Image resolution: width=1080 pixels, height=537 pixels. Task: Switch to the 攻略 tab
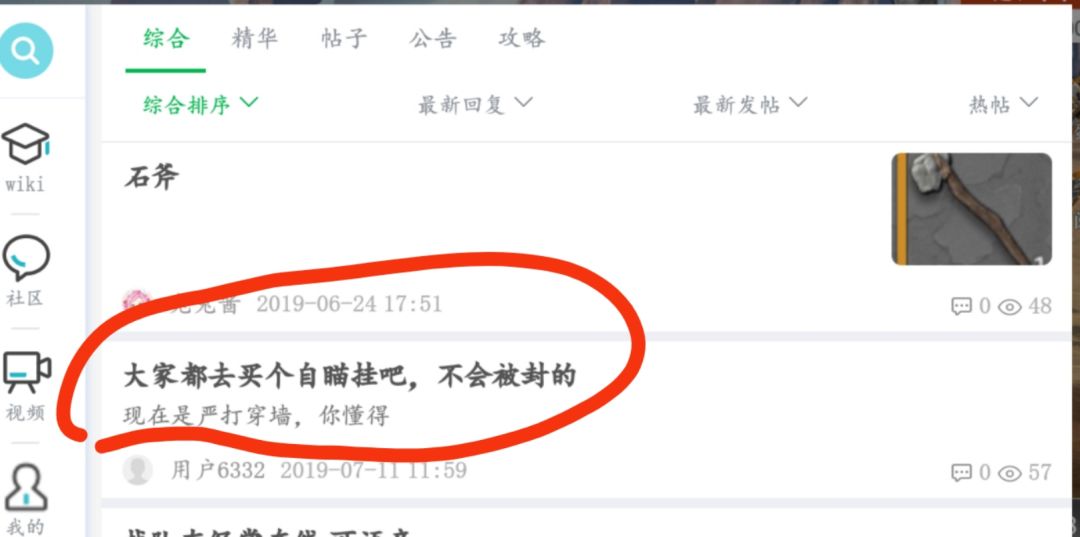point(521,38)
